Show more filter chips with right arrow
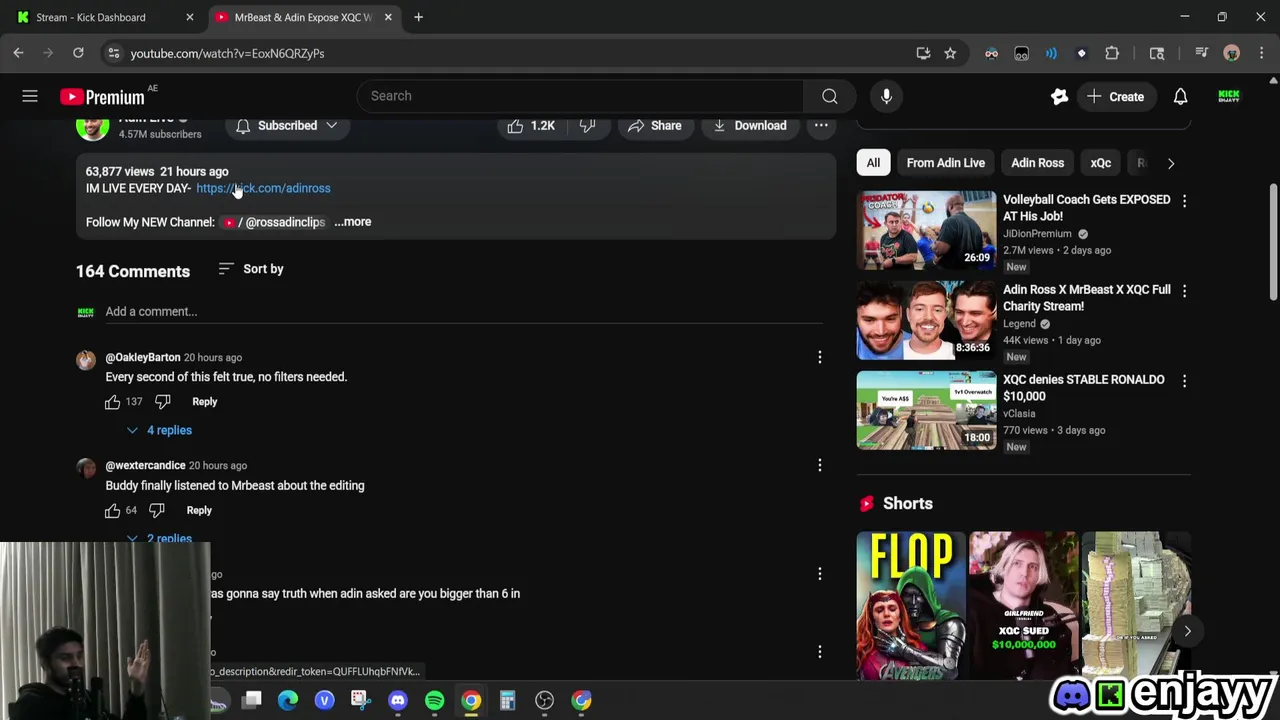Screen dimensions: 1280x720 pos(1171,163)
